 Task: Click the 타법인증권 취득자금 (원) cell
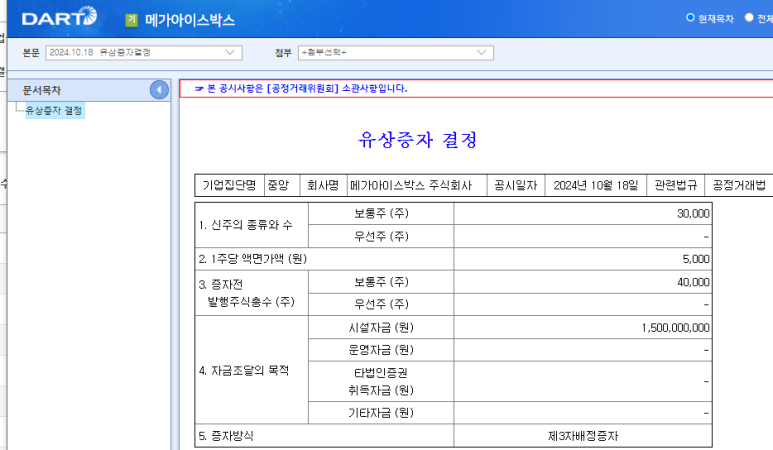pos(381,381)
